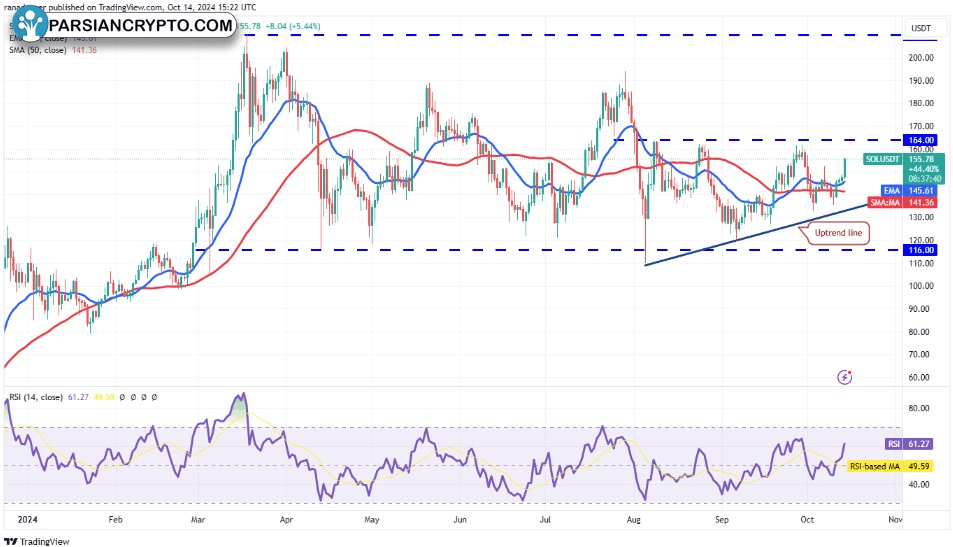This screenshot has width=953, height=547.
Task: Click the 170.00 price axis label
Action: [921, 126]
